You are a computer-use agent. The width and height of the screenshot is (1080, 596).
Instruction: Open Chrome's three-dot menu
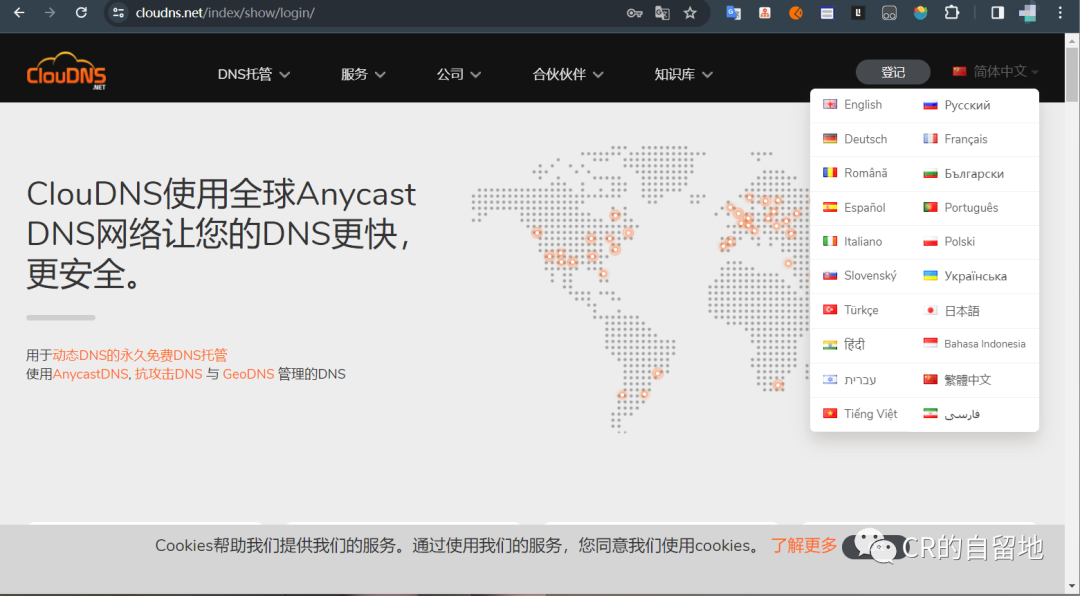1060,13
